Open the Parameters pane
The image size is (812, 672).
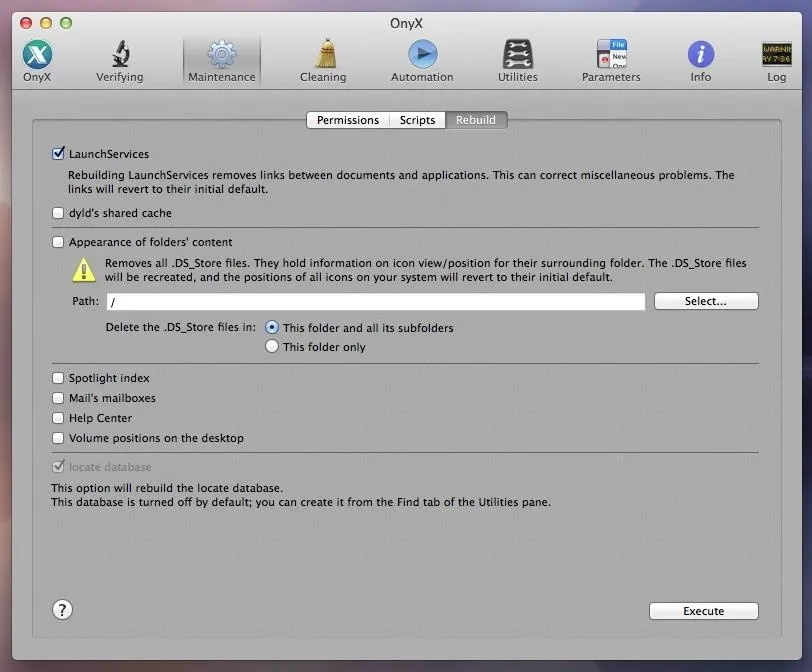click(x=611, y=61)
